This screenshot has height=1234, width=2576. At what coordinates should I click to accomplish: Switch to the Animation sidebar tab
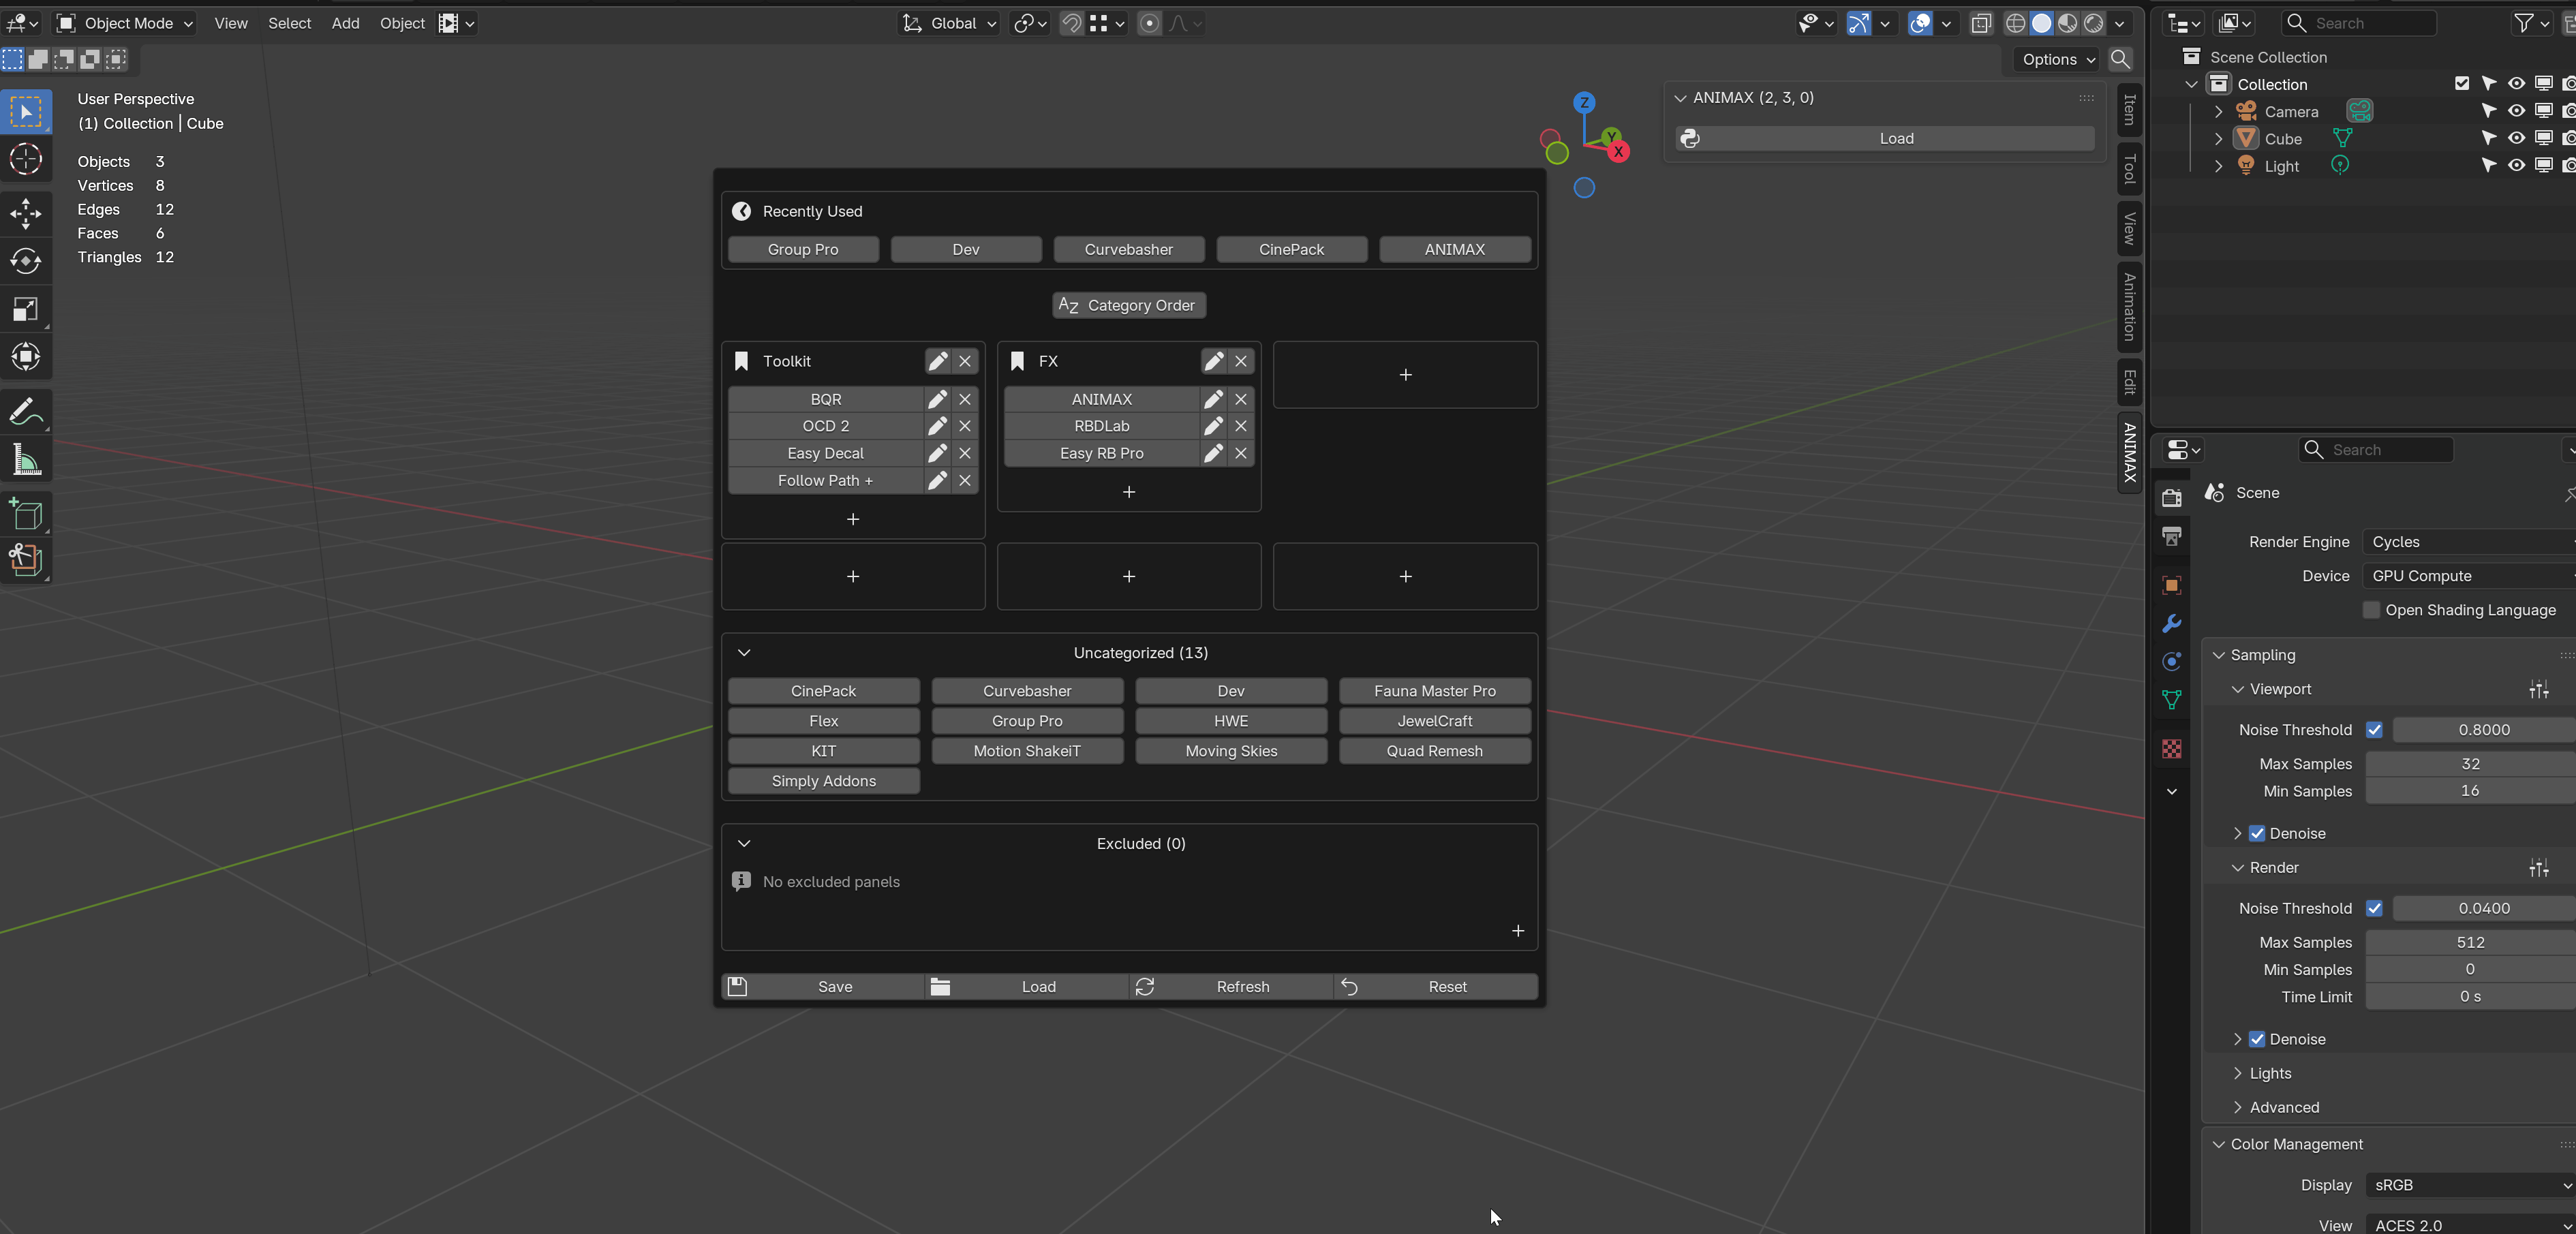pos(2129,307)
